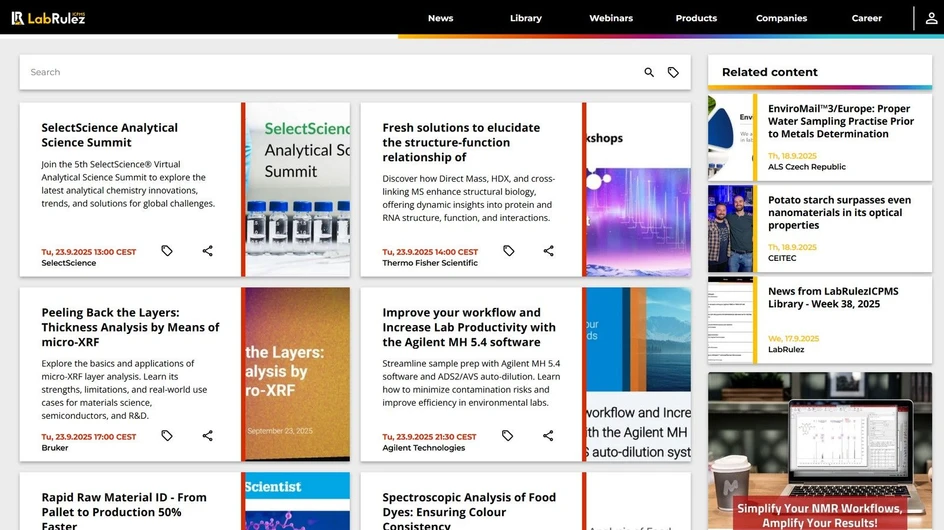
Task: Share the Thermo Fisher Scientific webinar
Action: pos(549,251)
